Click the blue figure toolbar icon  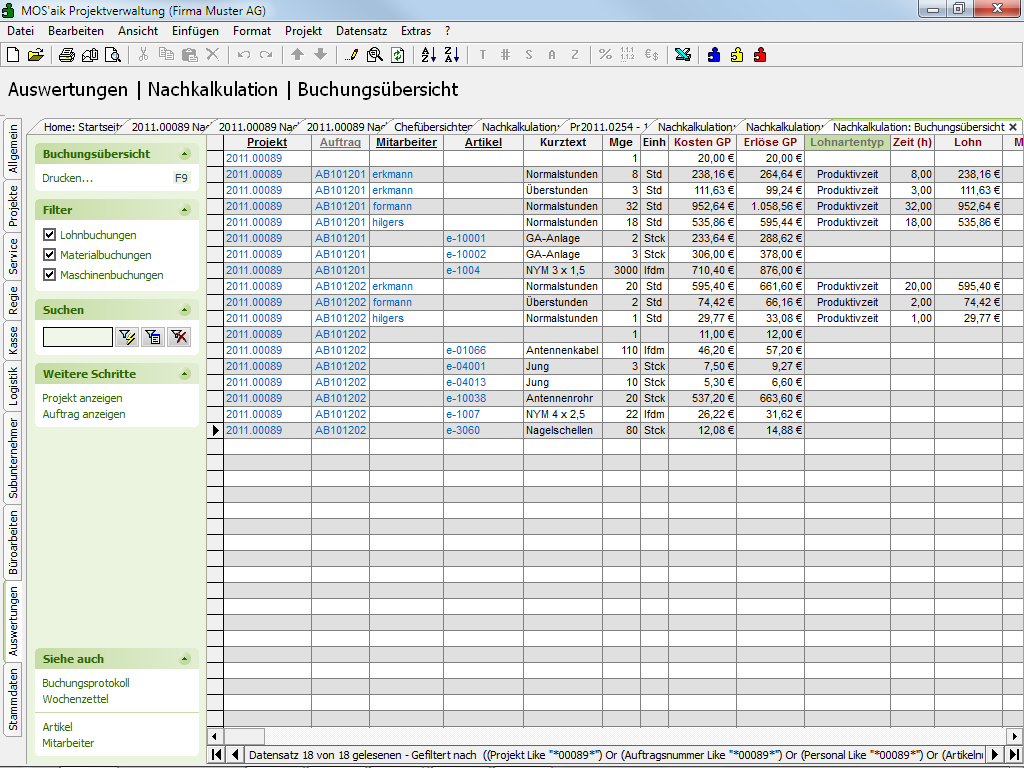(x=714, y=55)
